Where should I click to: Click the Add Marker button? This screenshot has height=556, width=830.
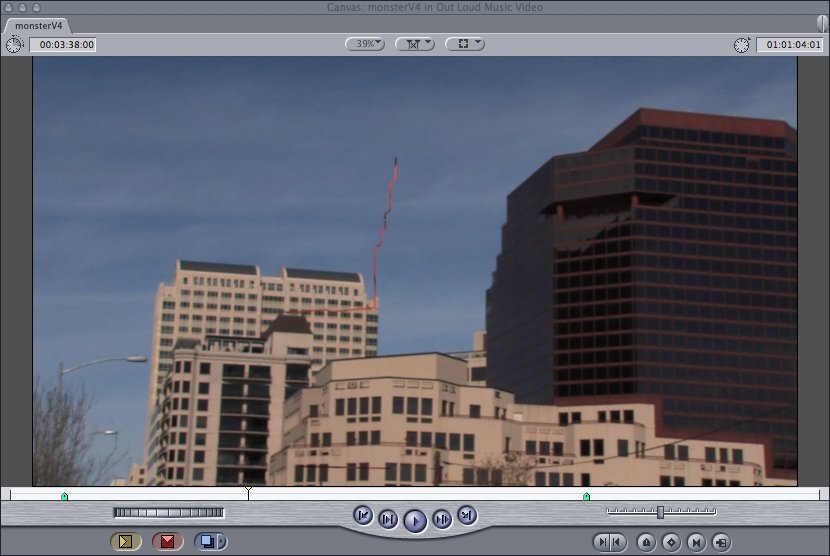click(x=646, y=542)
